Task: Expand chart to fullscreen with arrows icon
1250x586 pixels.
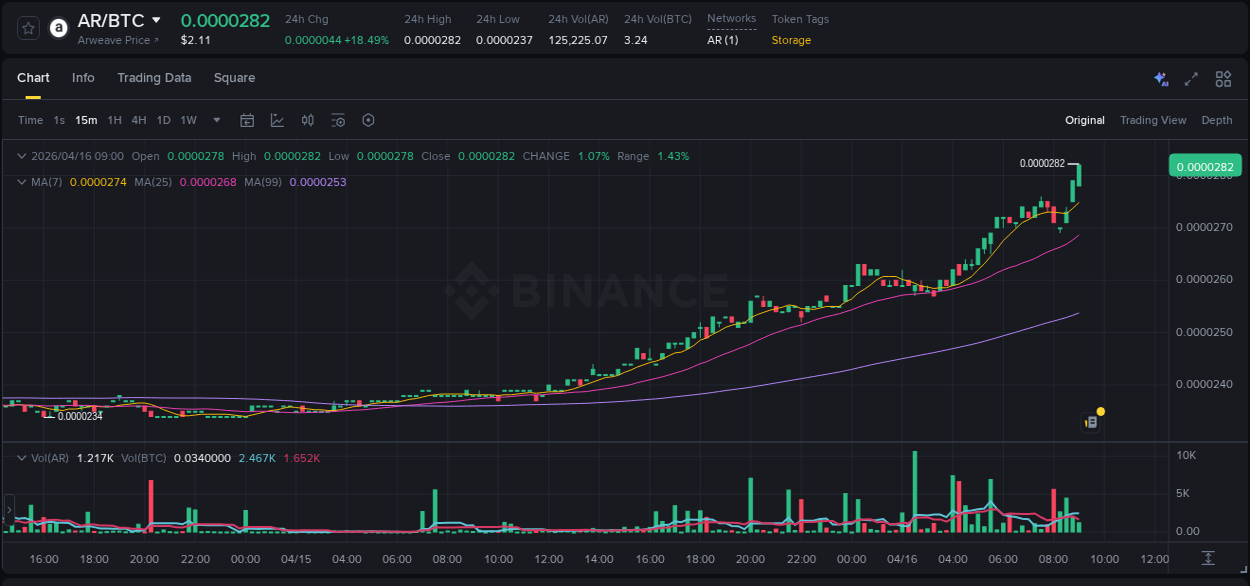Action: (1191, 78)
